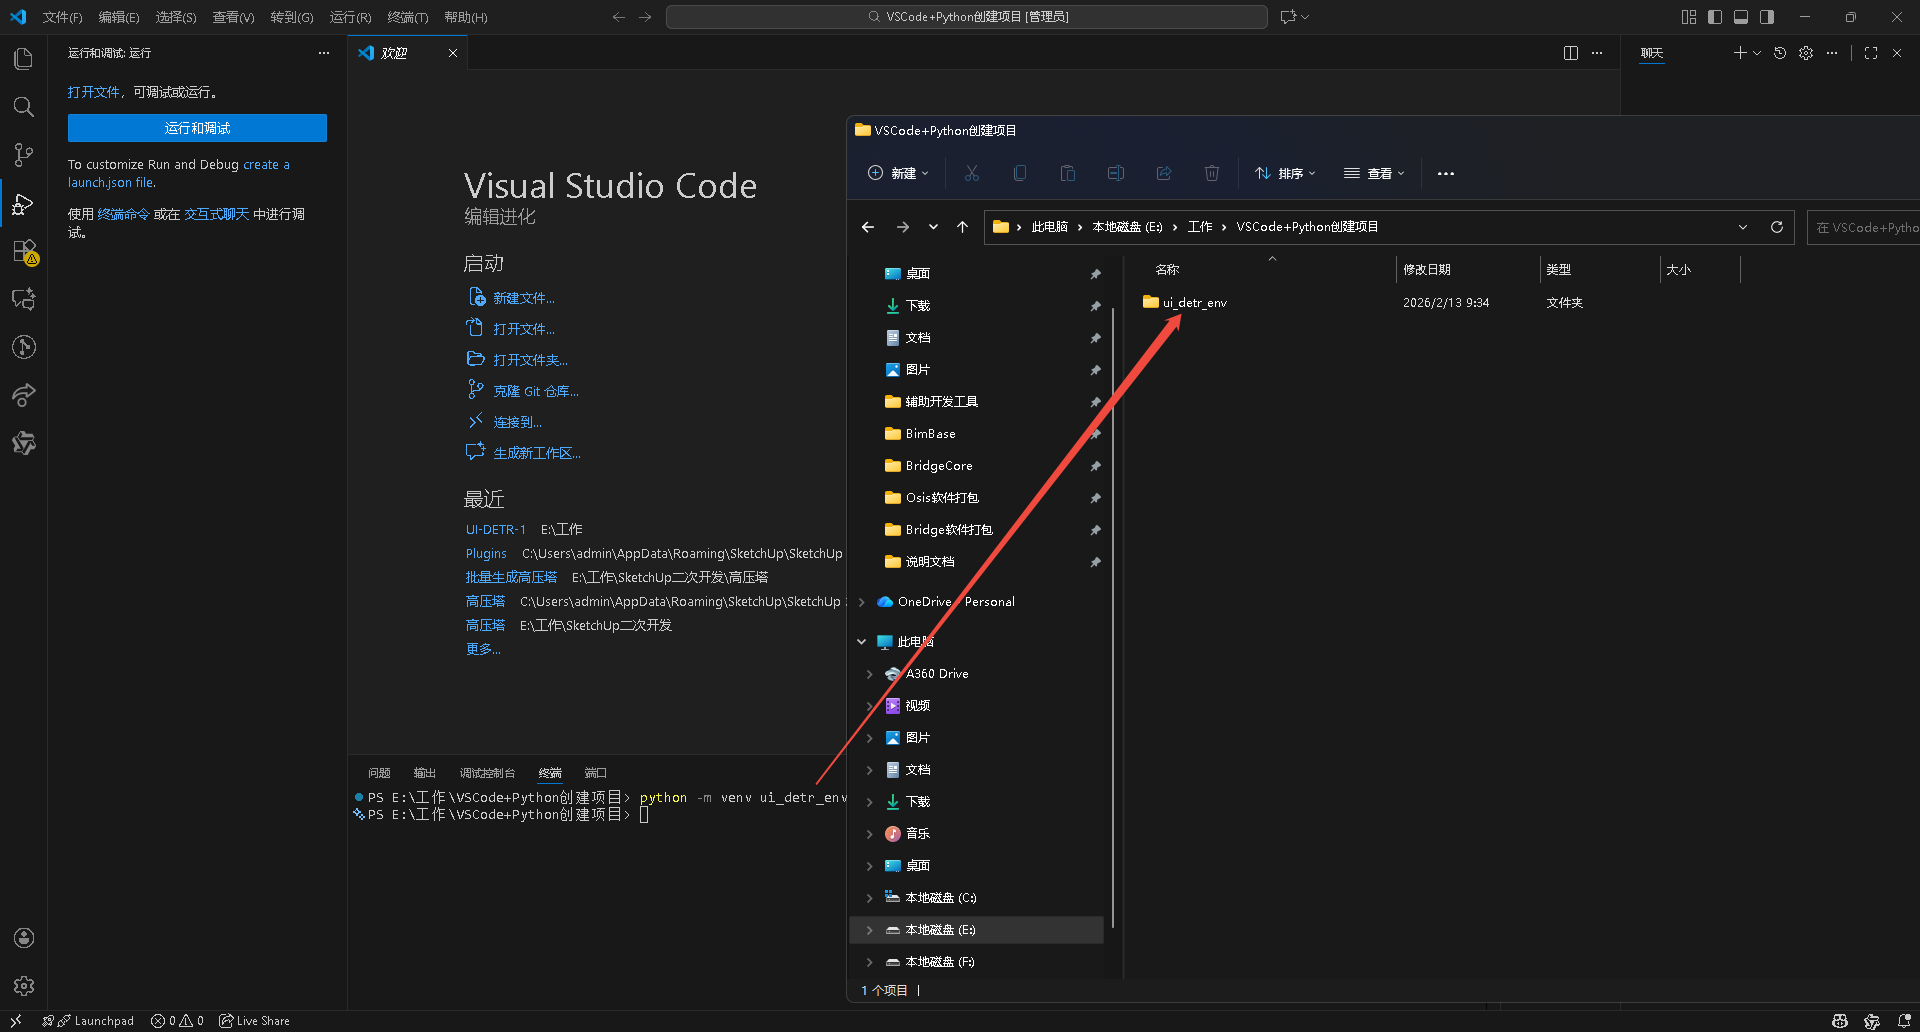Click the split editor icon
Screen dimensions: 1920x1032
[1570, 53]
